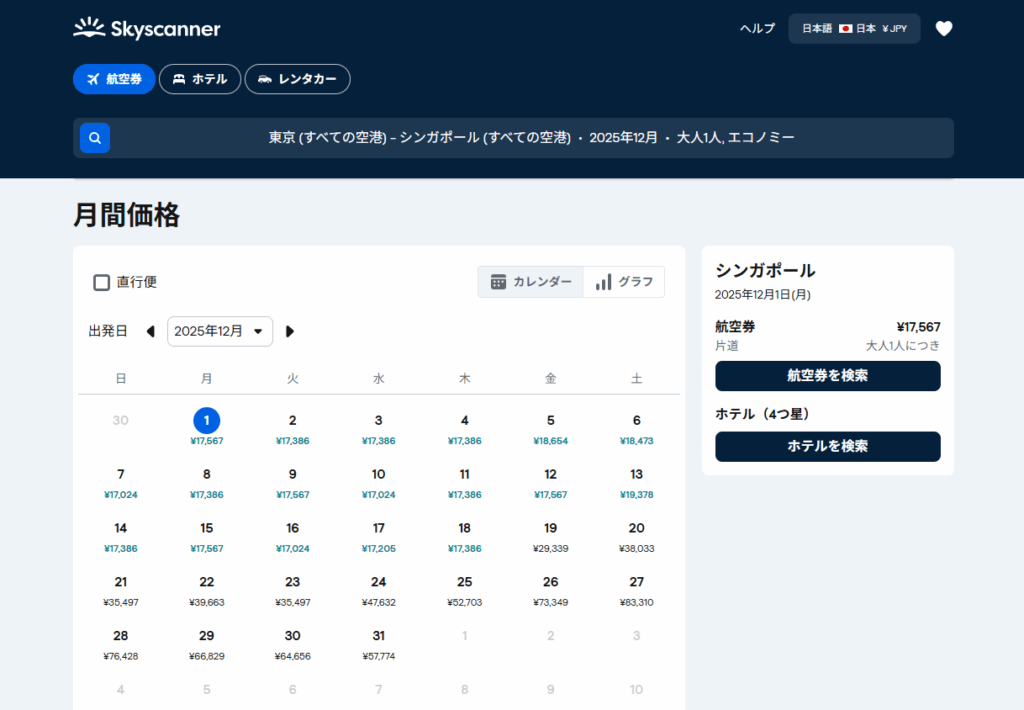
Task: Select the 航空券 flights tab
Action: (114, 79)
